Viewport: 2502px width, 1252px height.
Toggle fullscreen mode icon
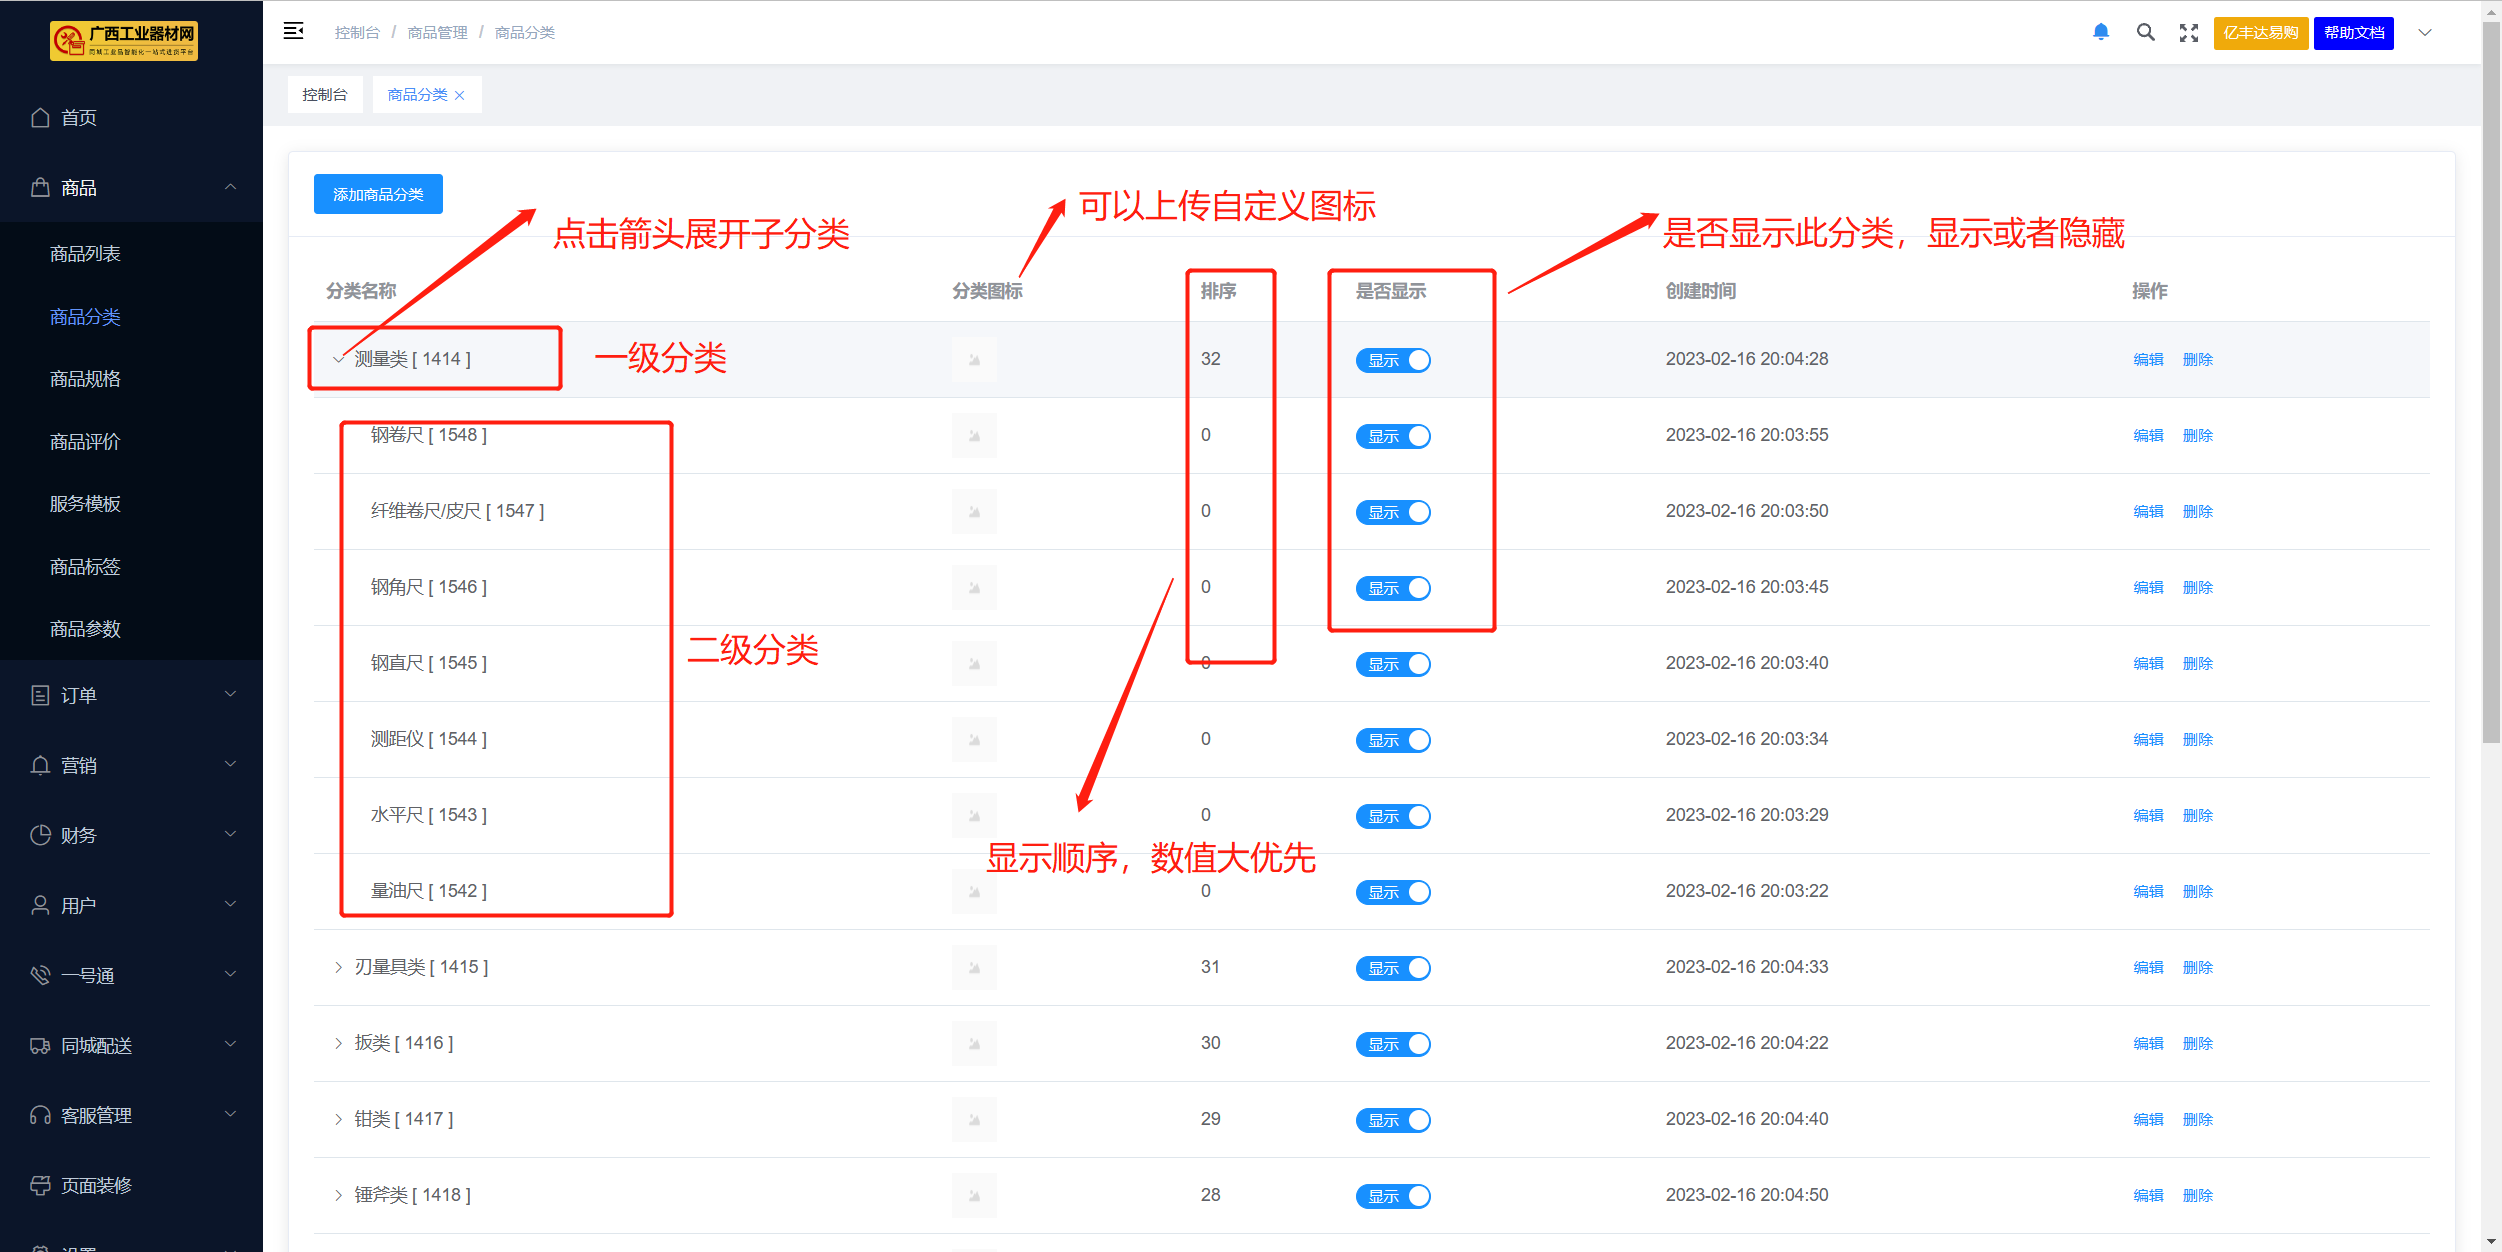pos(2189,33)
